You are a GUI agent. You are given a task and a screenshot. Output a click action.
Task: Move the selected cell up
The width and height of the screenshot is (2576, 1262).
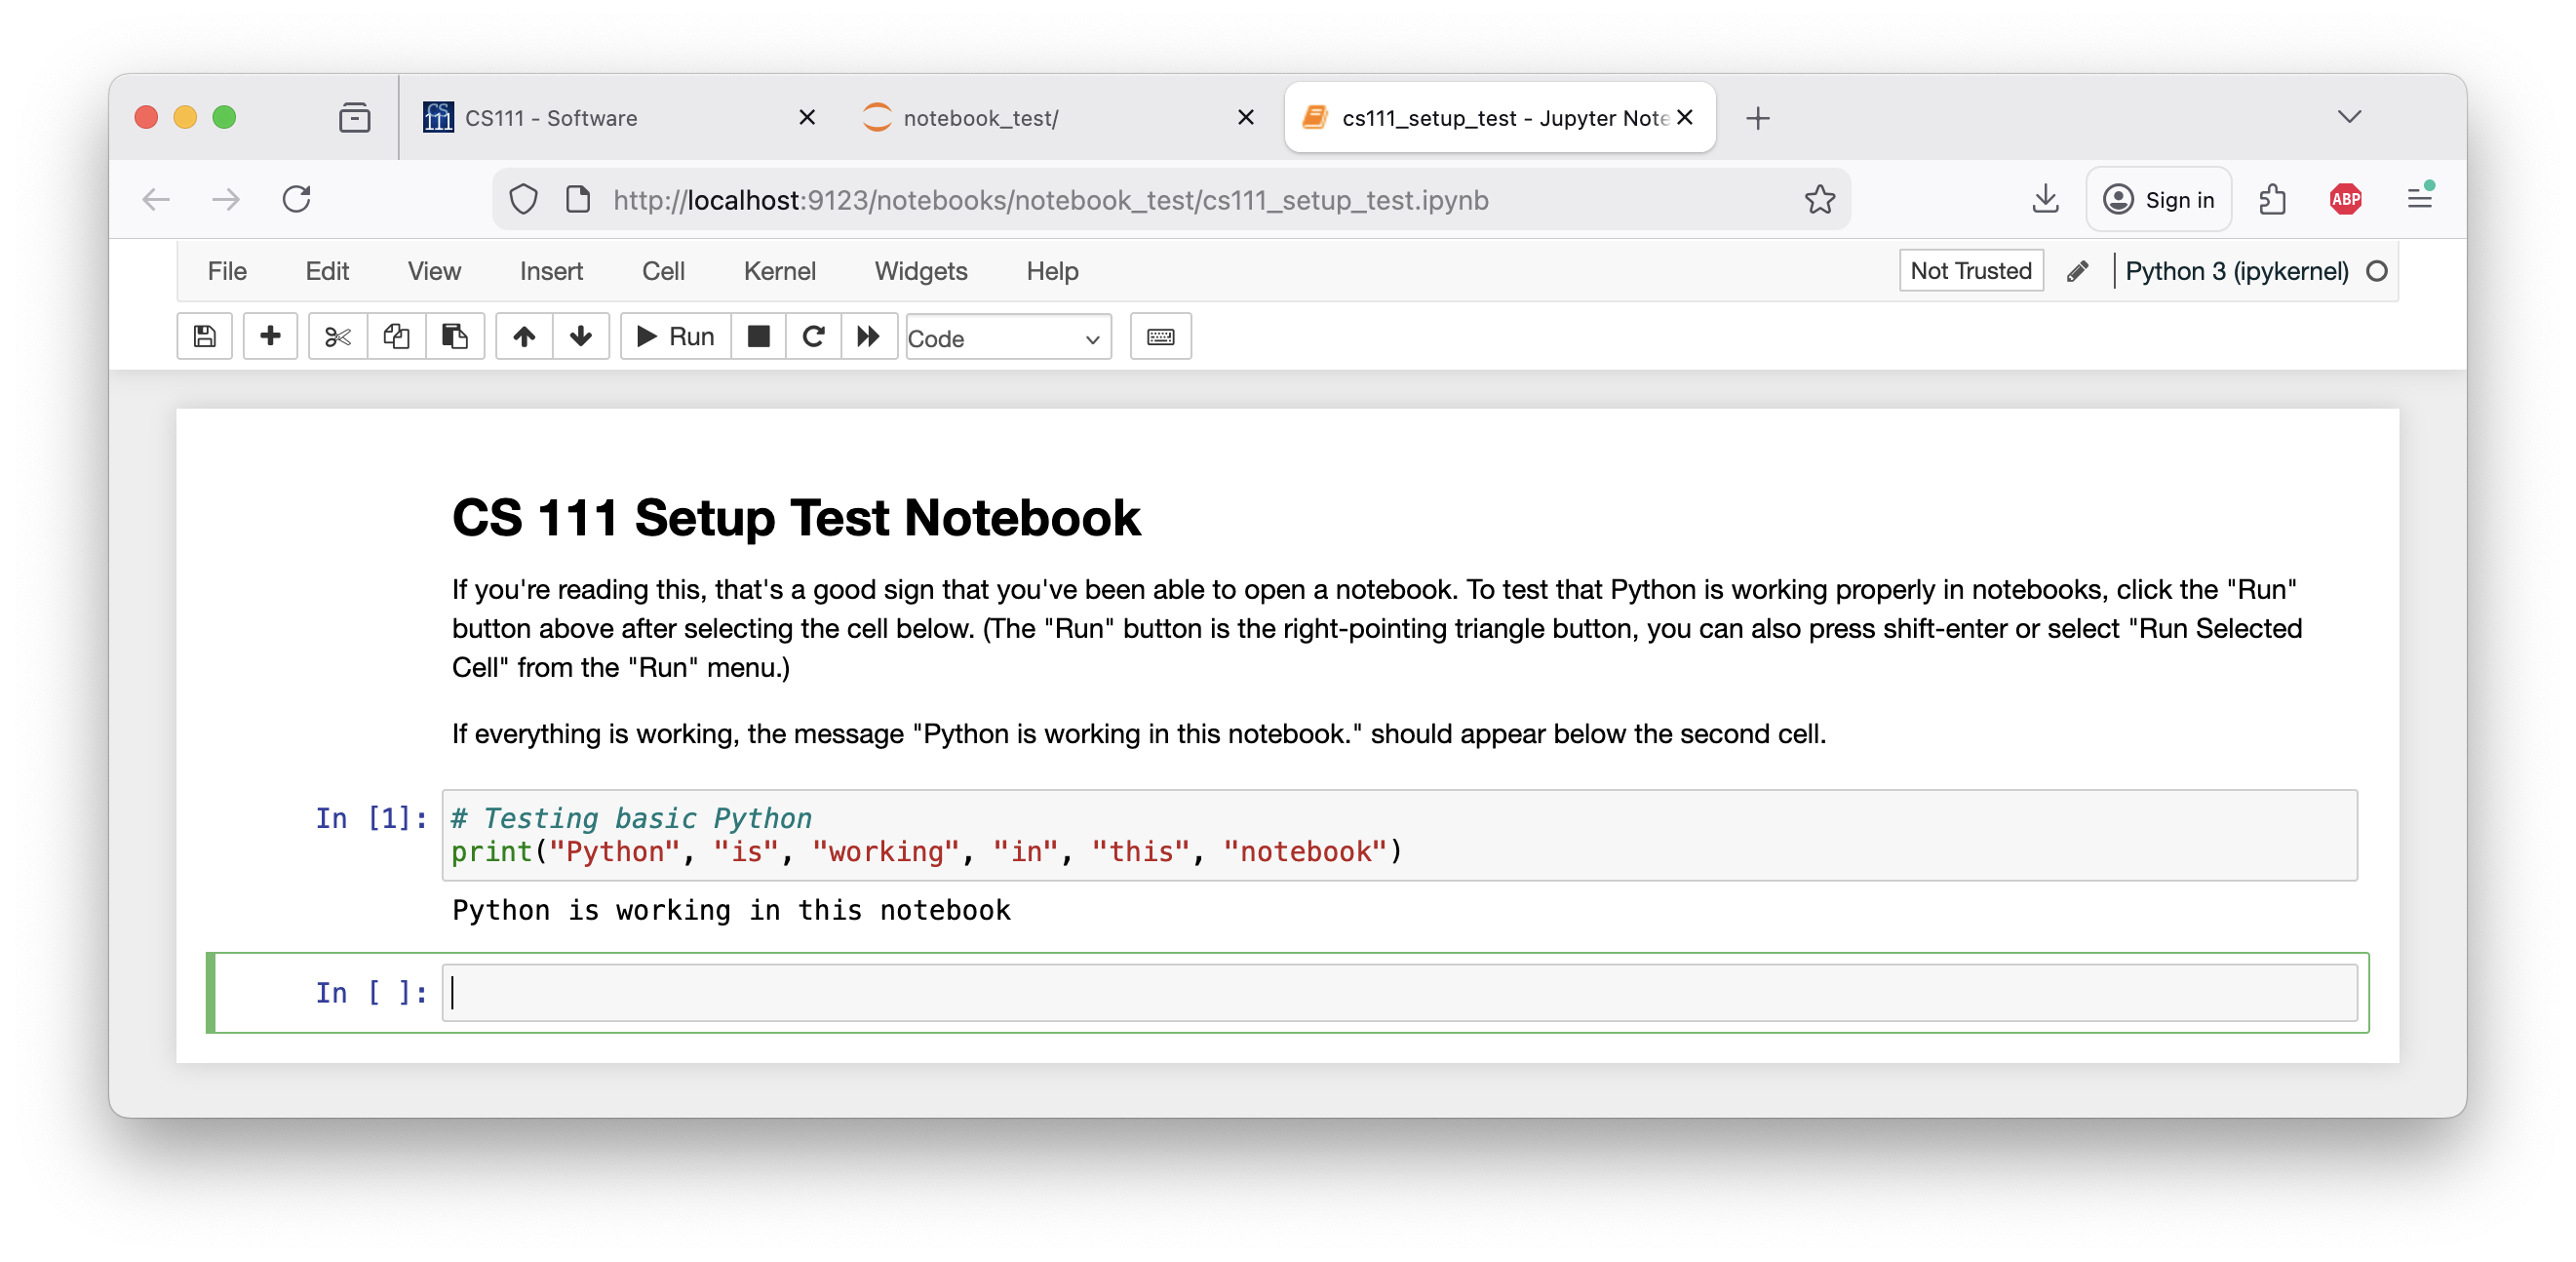click(524, 337)
